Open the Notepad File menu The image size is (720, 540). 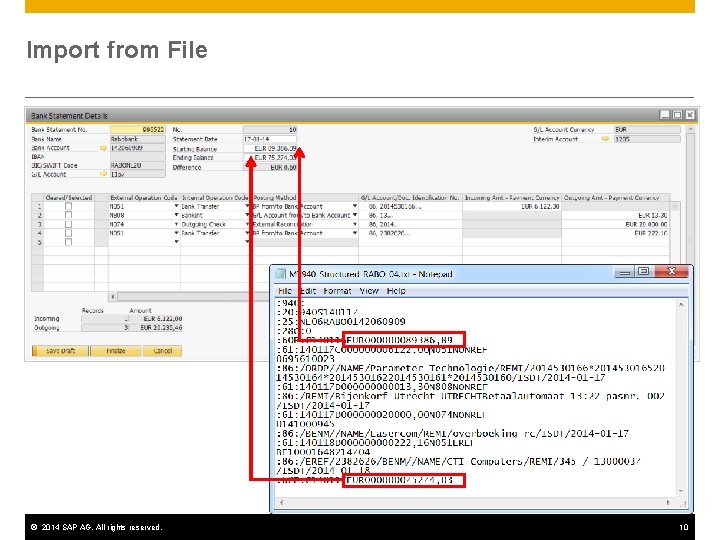[285, 291]
